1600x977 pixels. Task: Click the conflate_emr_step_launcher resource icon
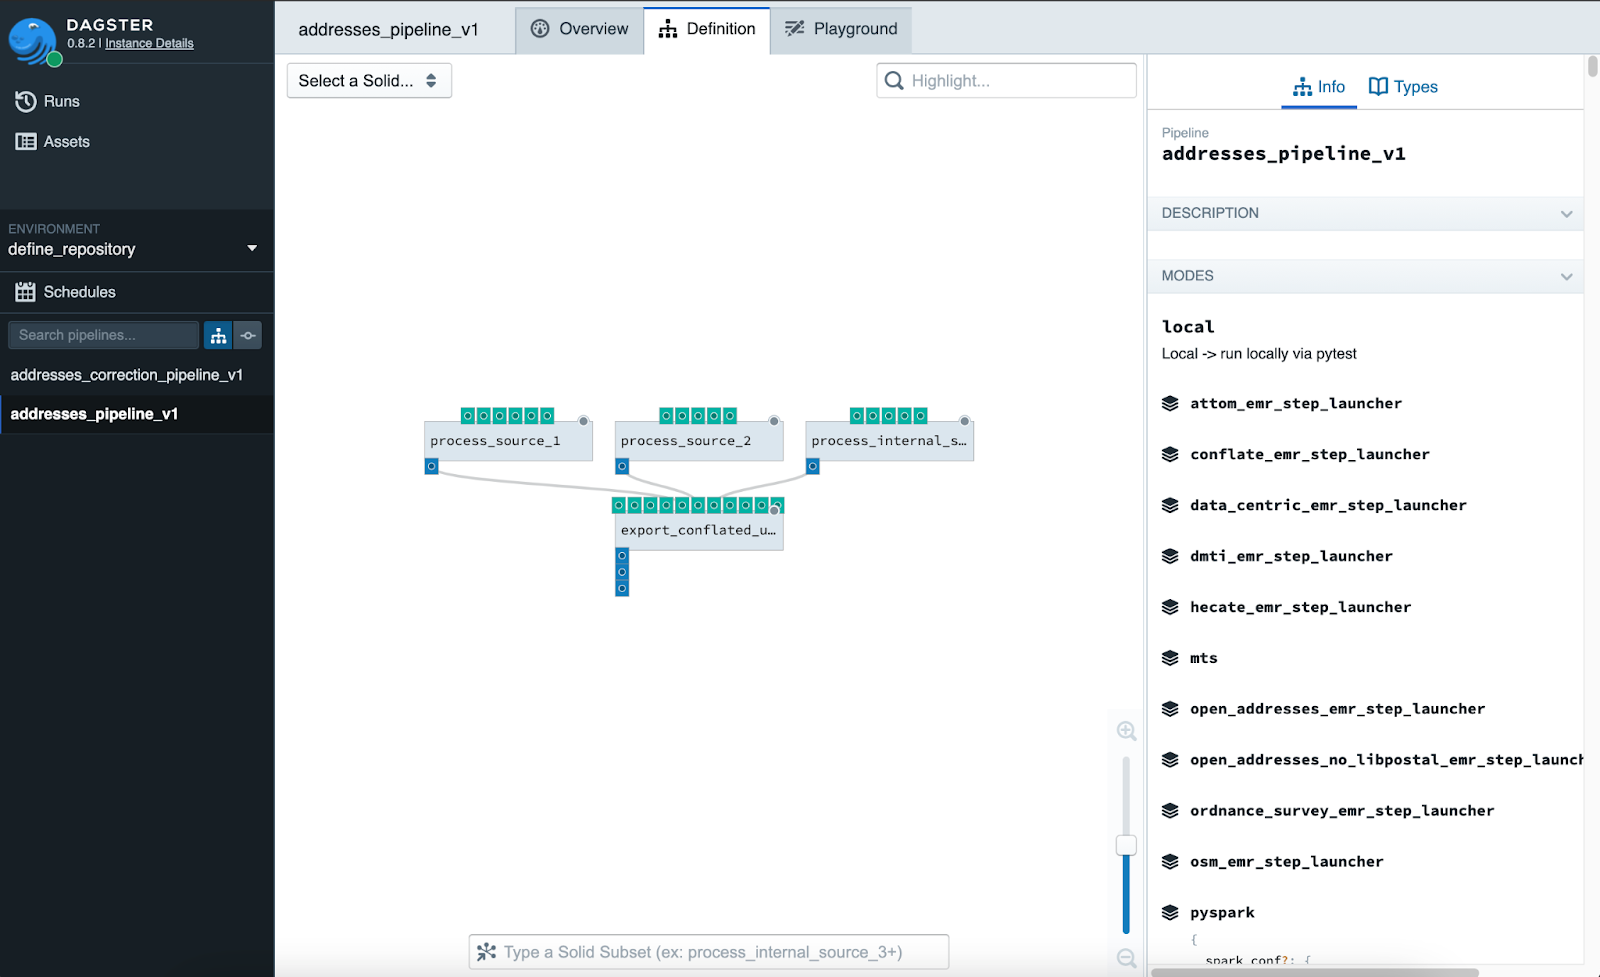tap(1170, 454)
